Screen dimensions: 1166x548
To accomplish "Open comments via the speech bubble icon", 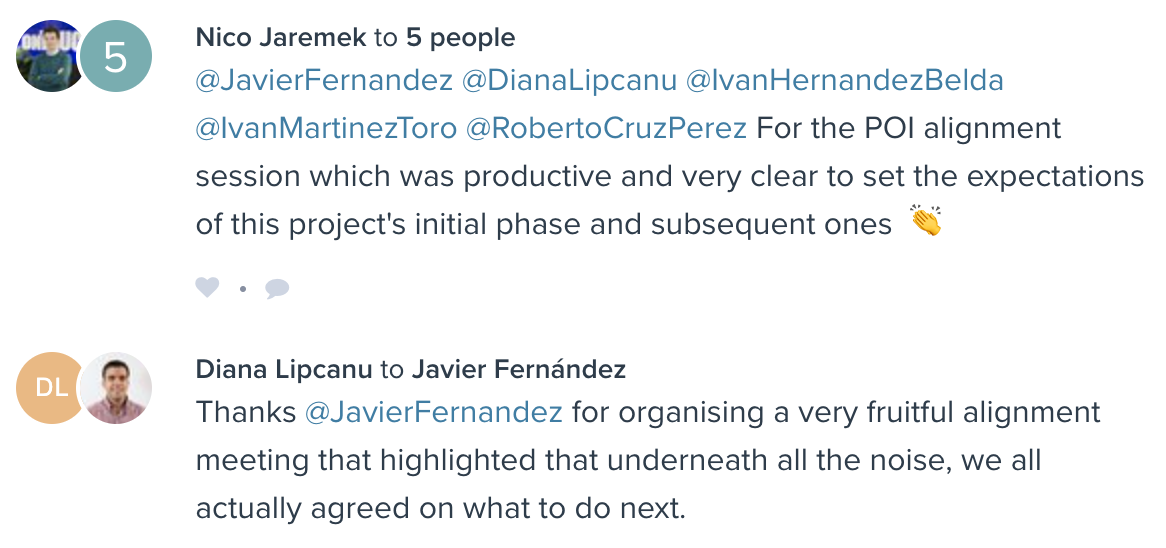I will [277, 288].
